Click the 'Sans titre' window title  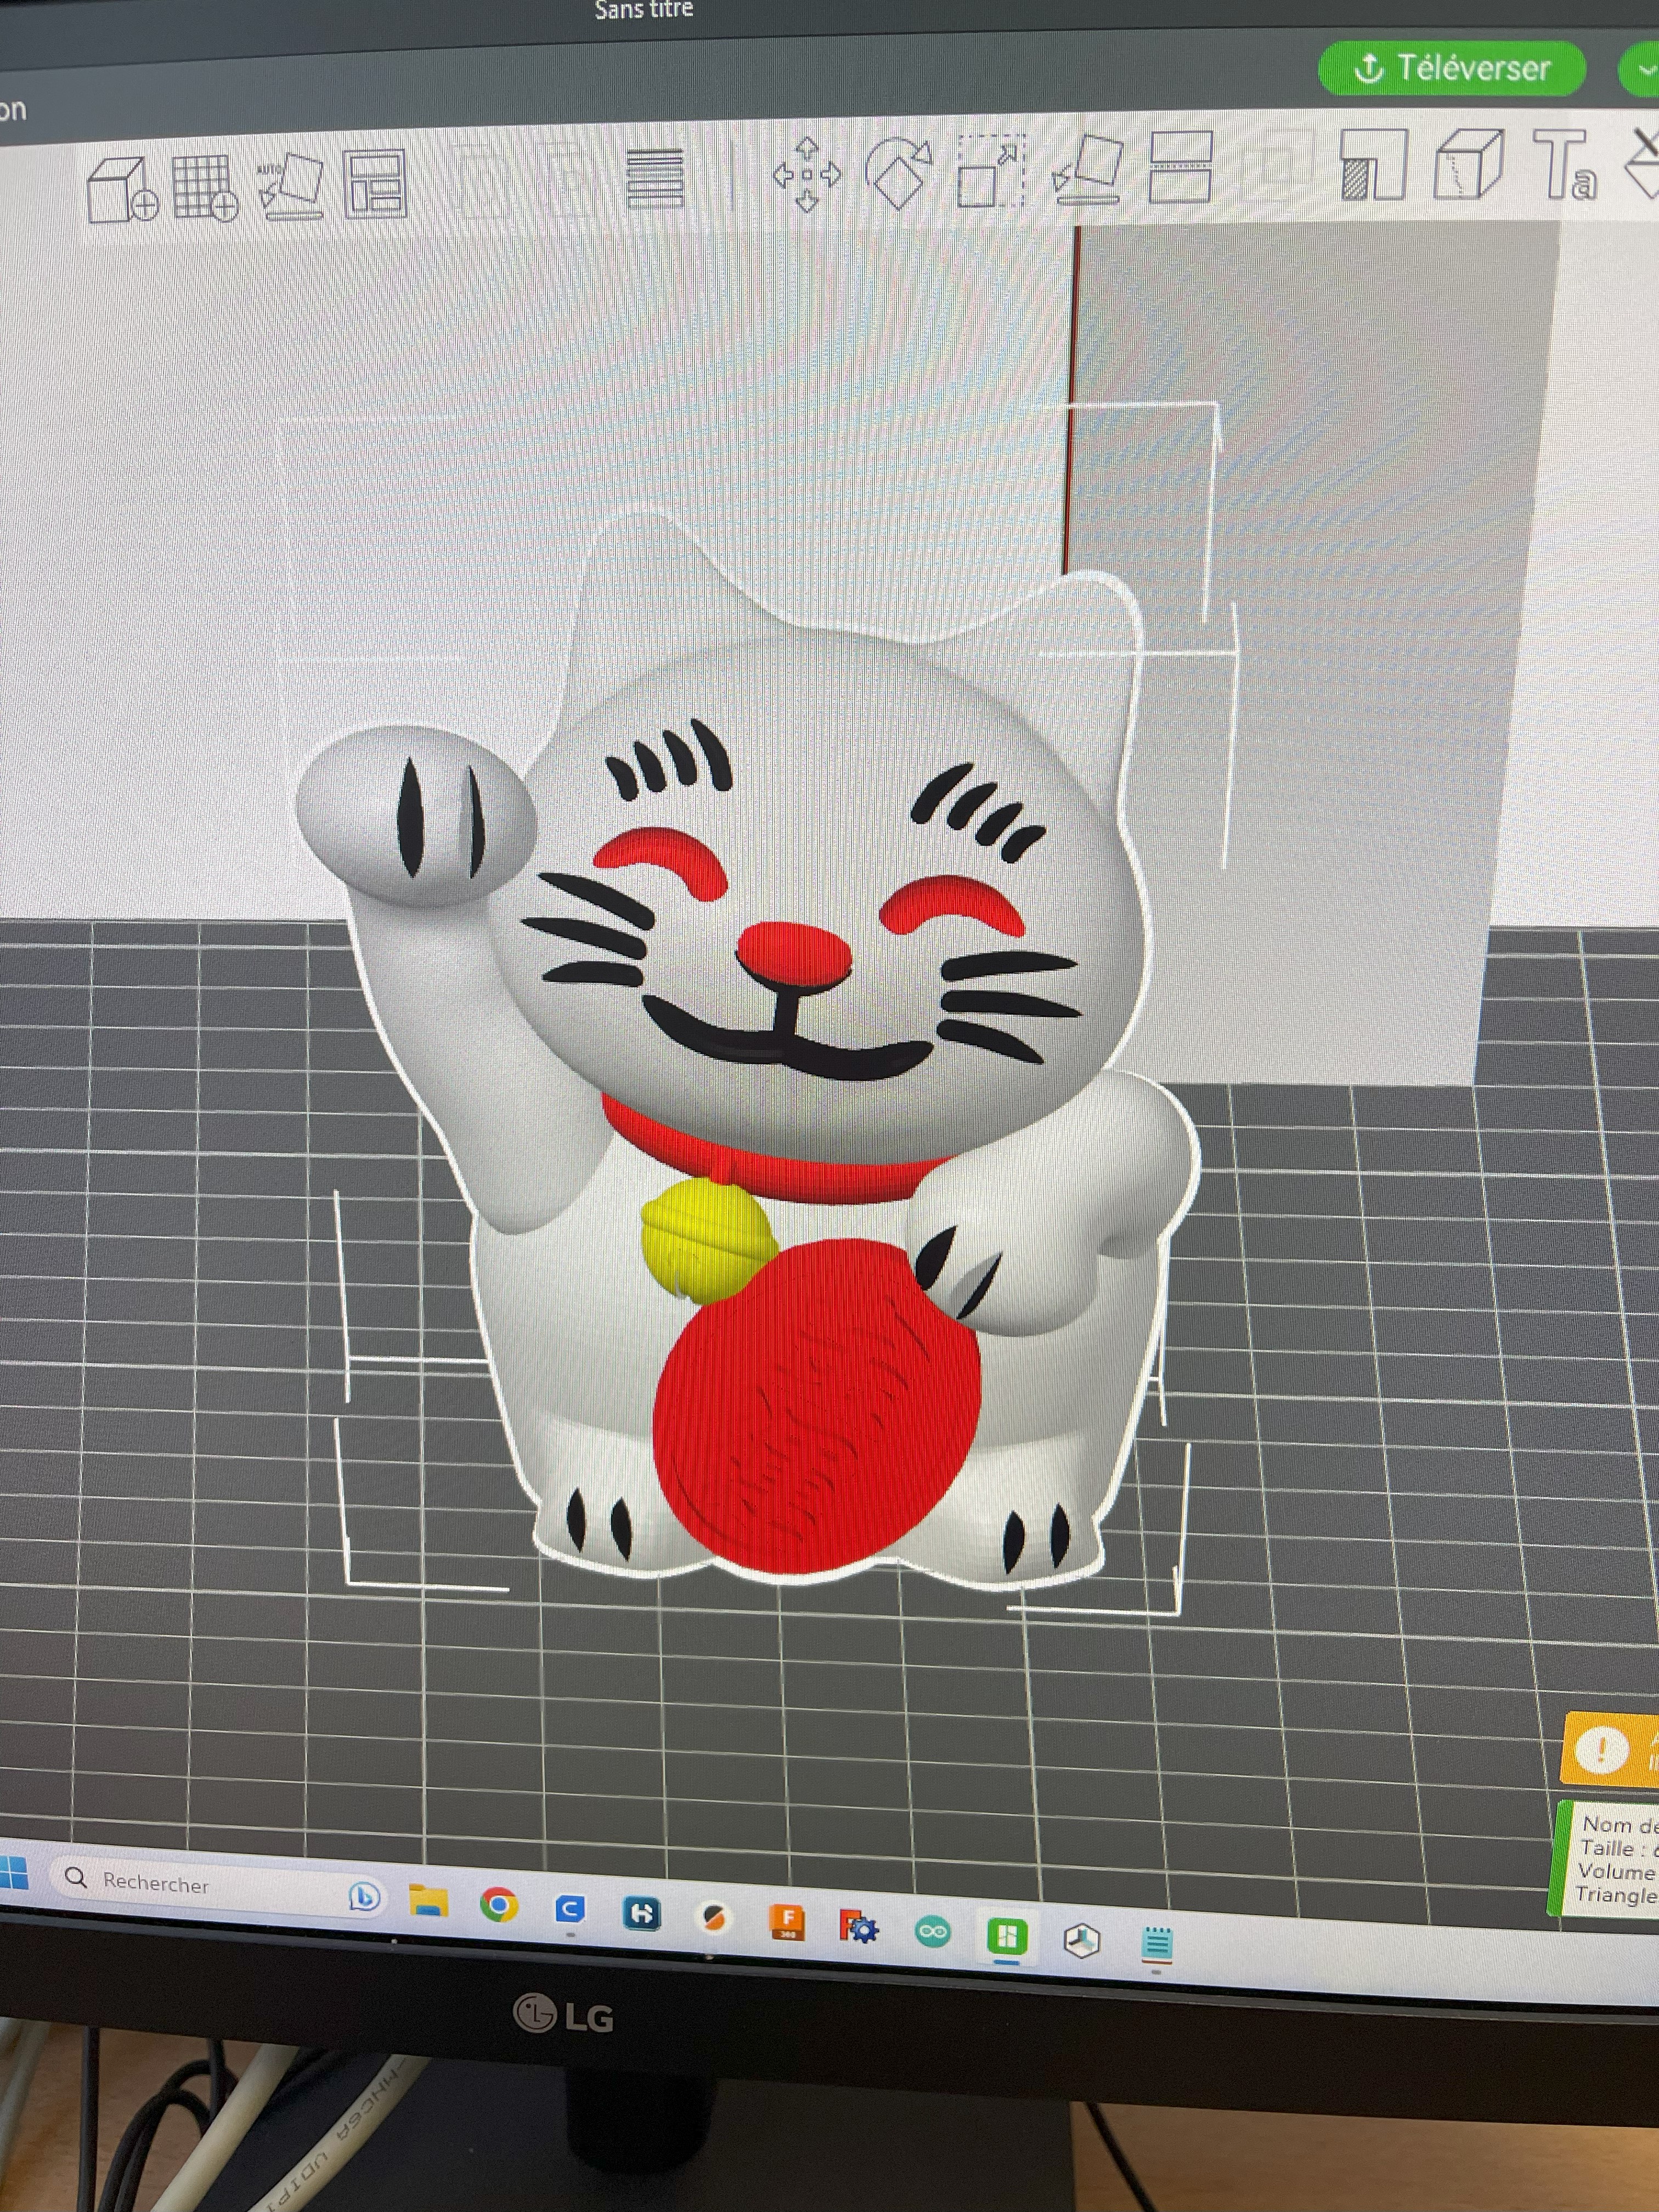[643, 10]
